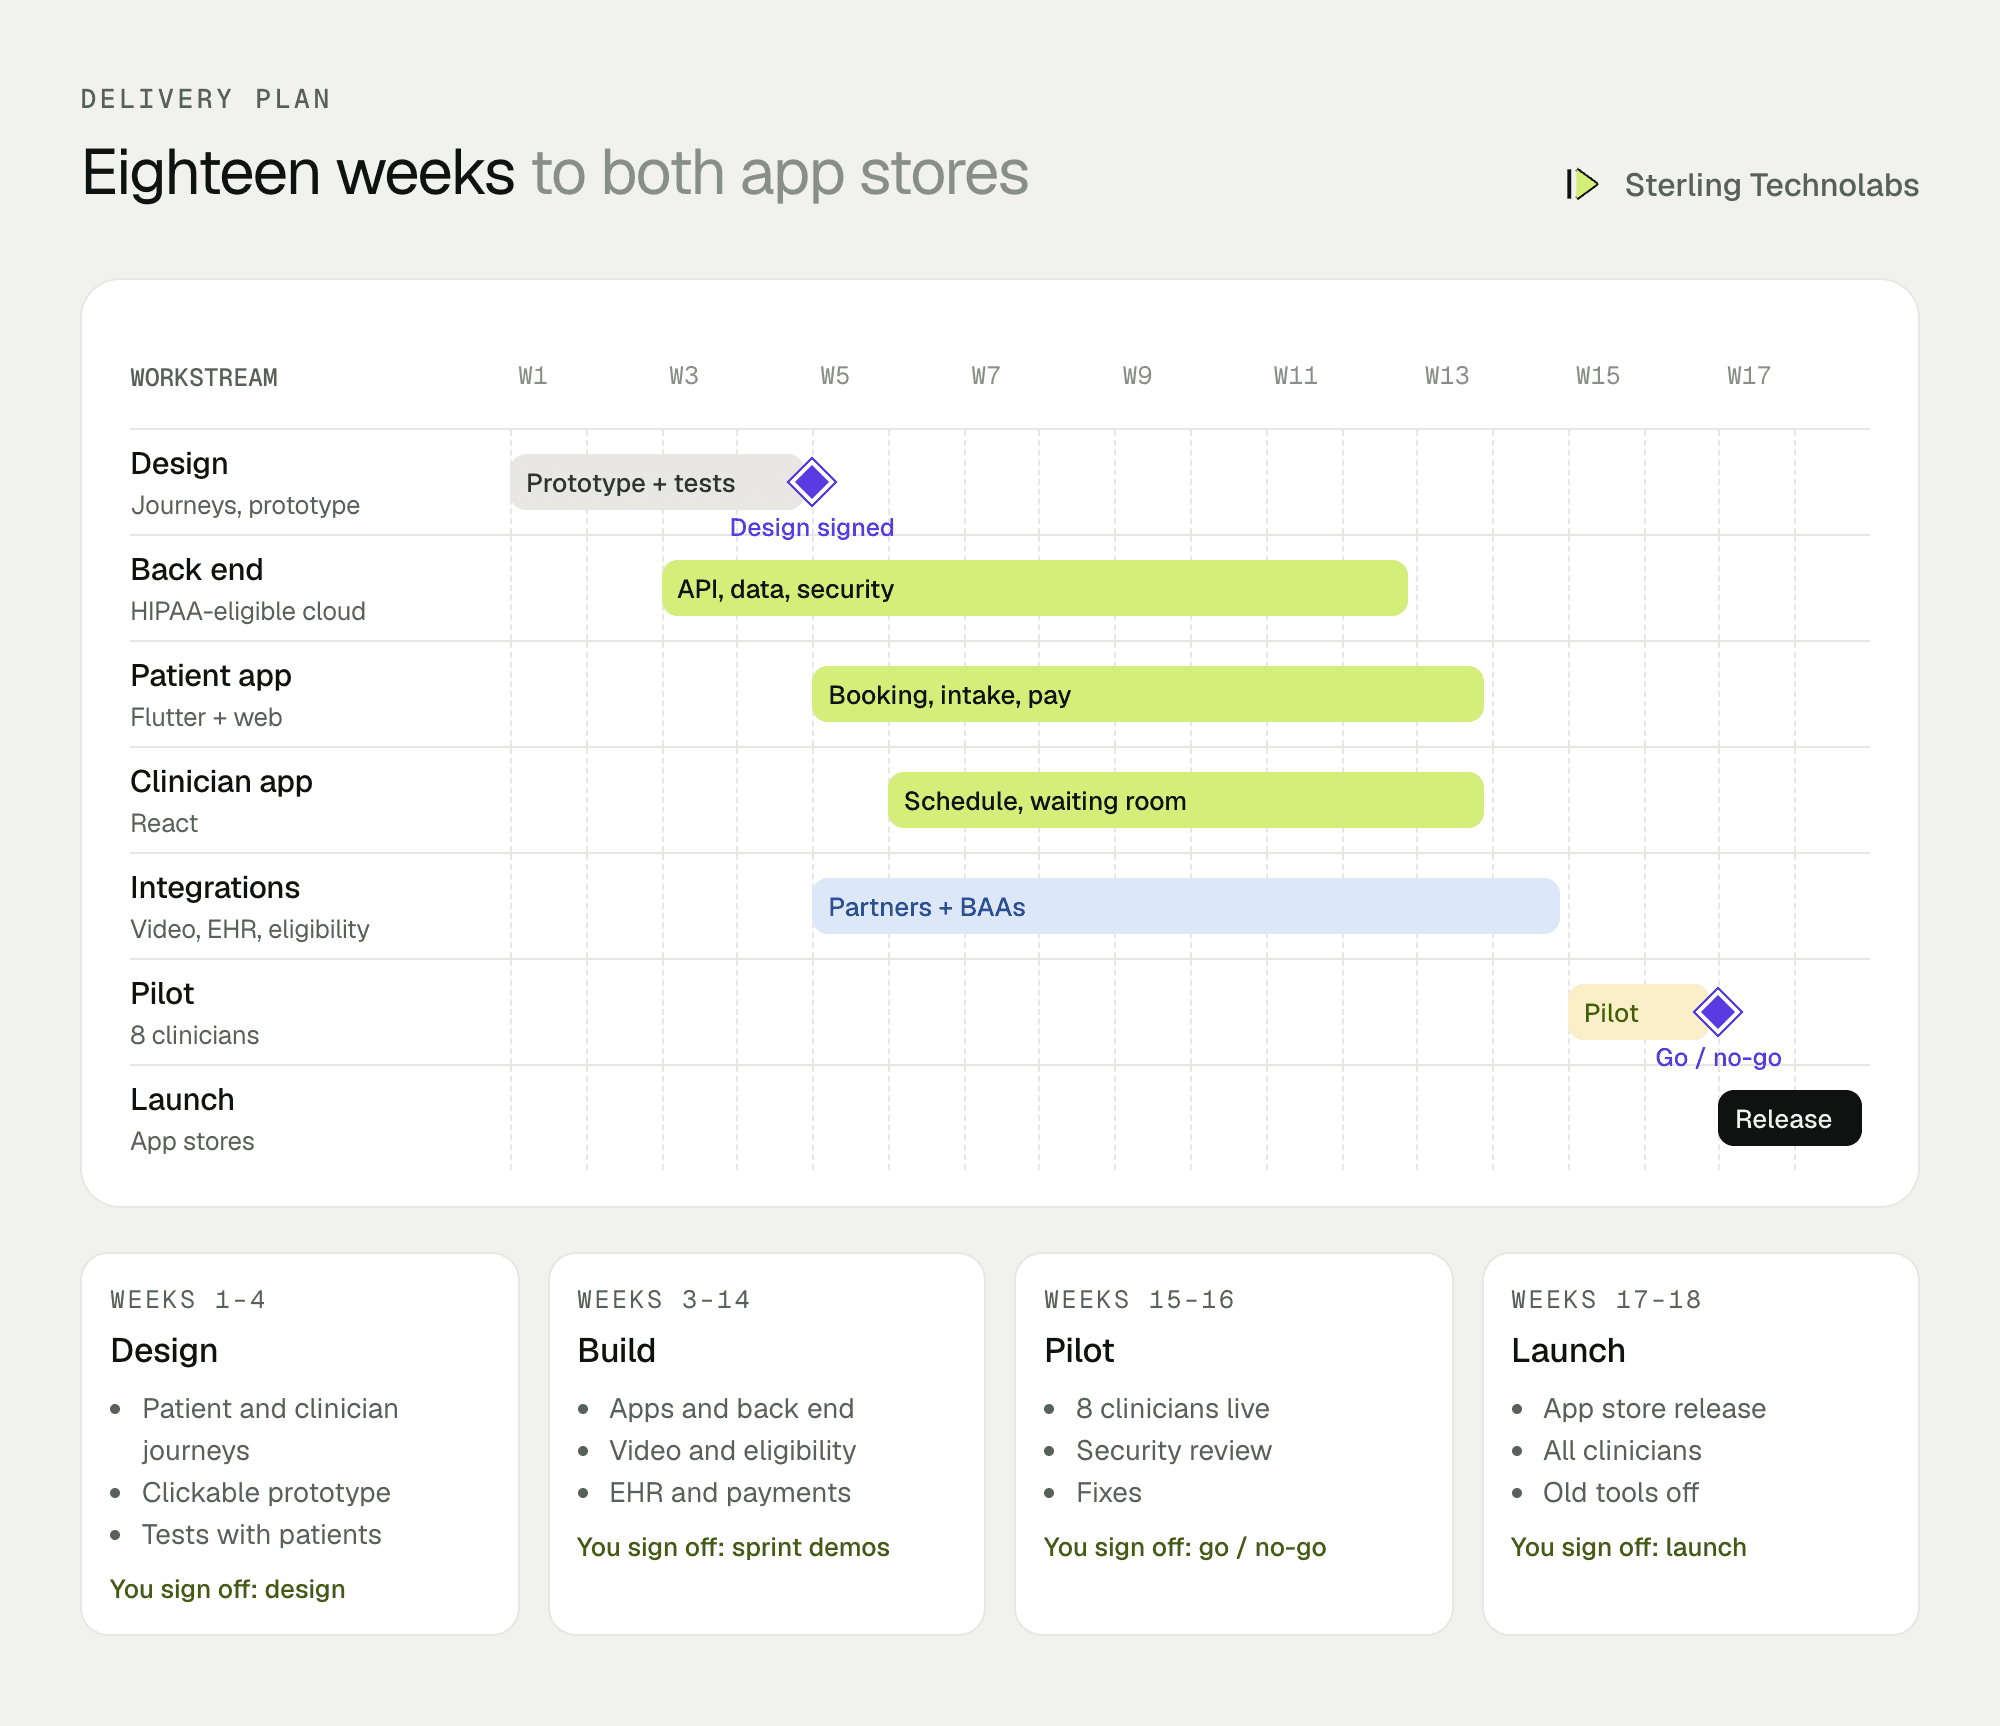Click the W13 week header
2000x1726 pixels.
[1447, 376]
